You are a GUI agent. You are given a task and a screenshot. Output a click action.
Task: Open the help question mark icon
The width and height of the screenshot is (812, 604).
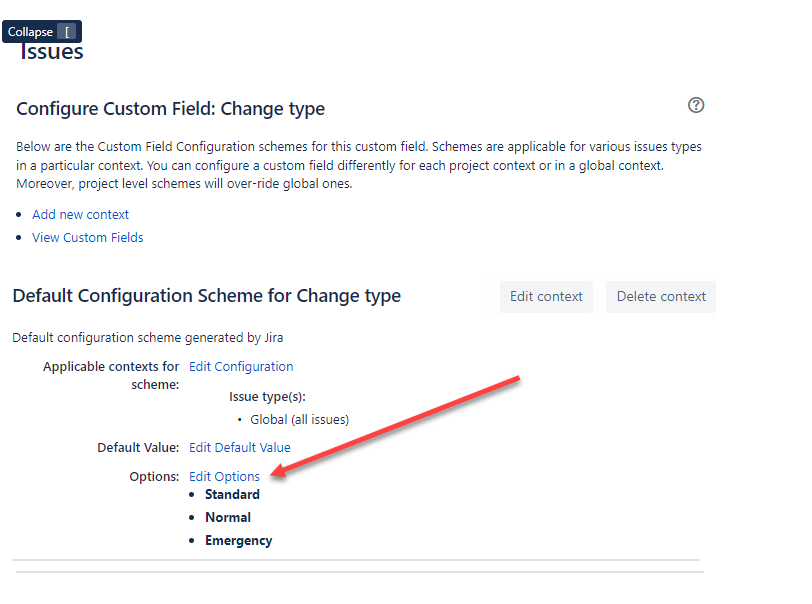tap(696, 105)
